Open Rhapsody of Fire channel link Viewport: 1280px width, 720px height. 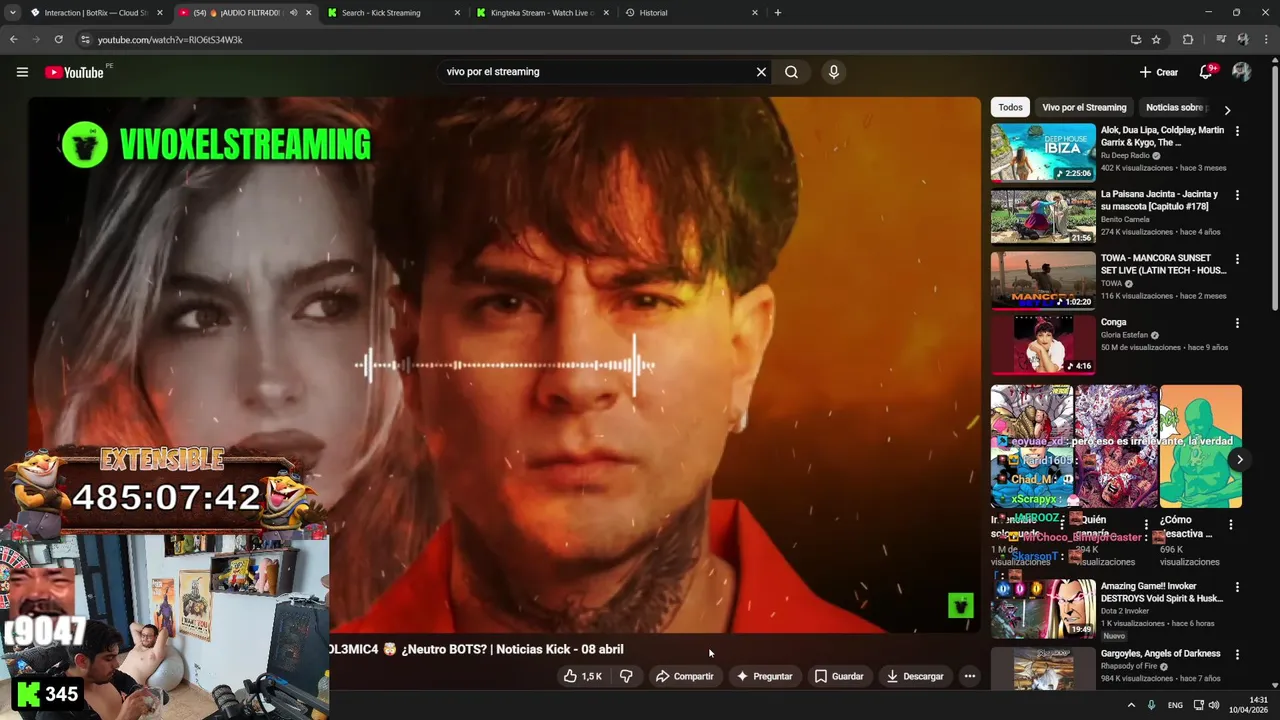1130,666
